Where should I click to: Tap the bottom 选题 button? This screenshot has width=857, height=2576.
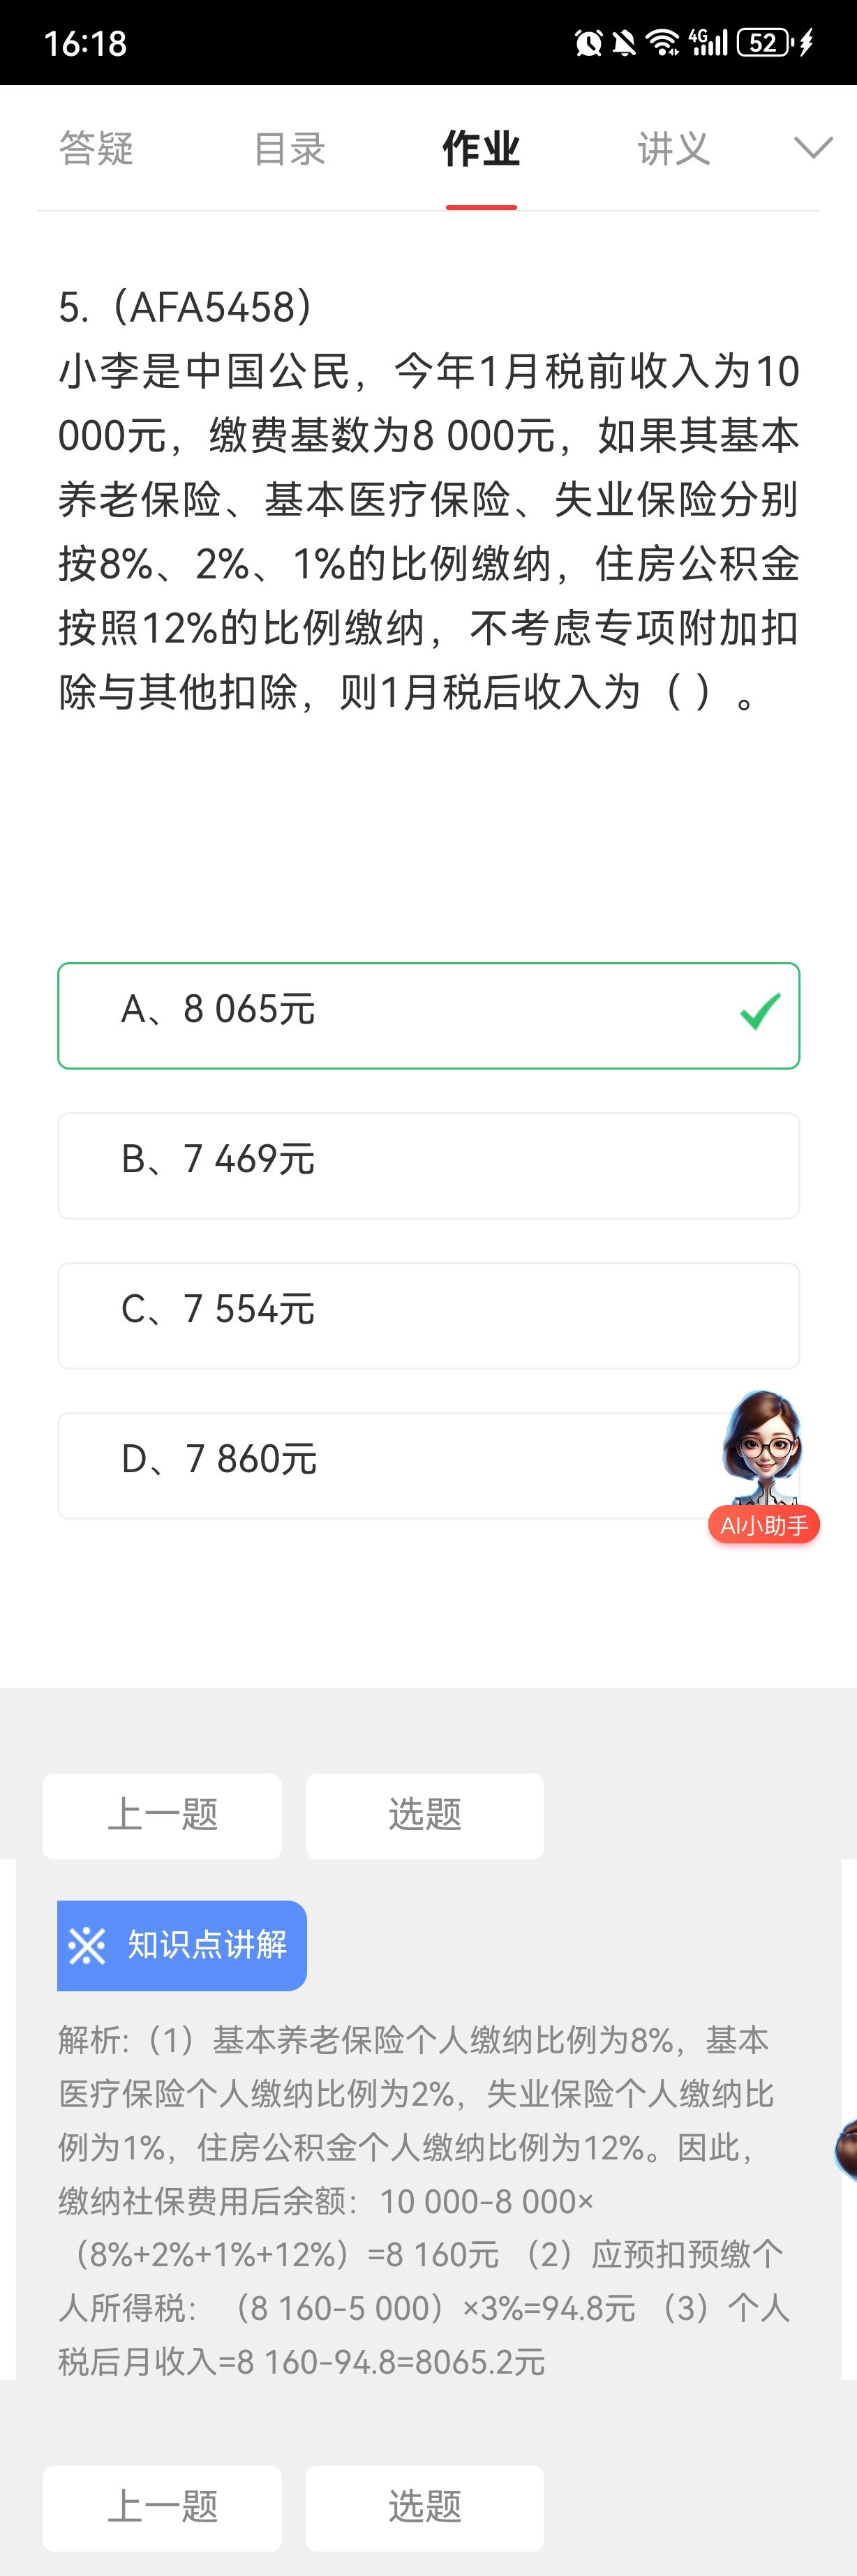pyautogui.click(x=425, y=2507)
